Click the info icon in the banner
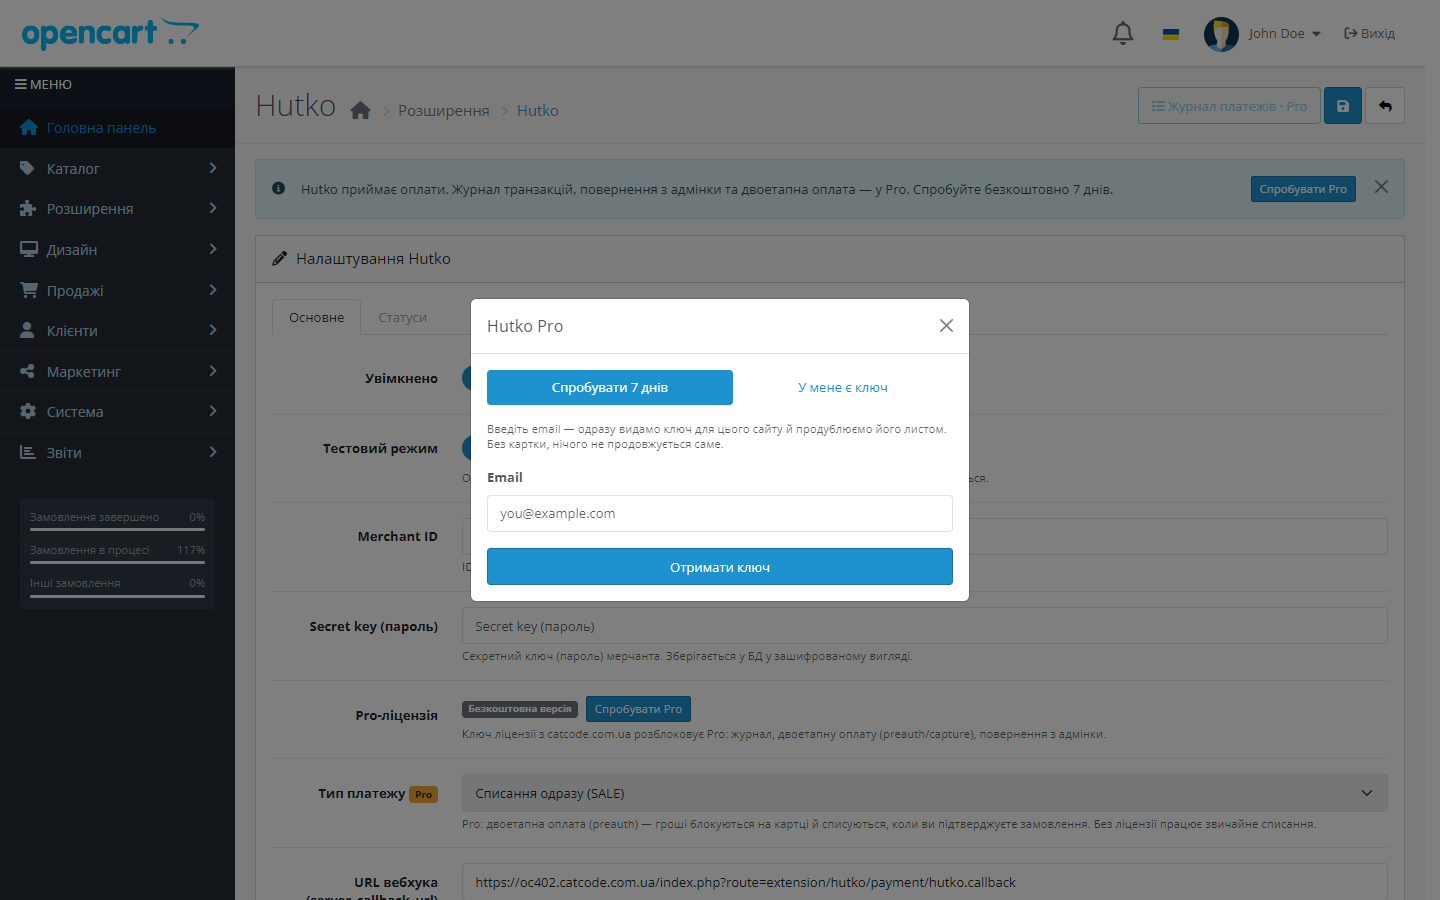 pos(279,188)
